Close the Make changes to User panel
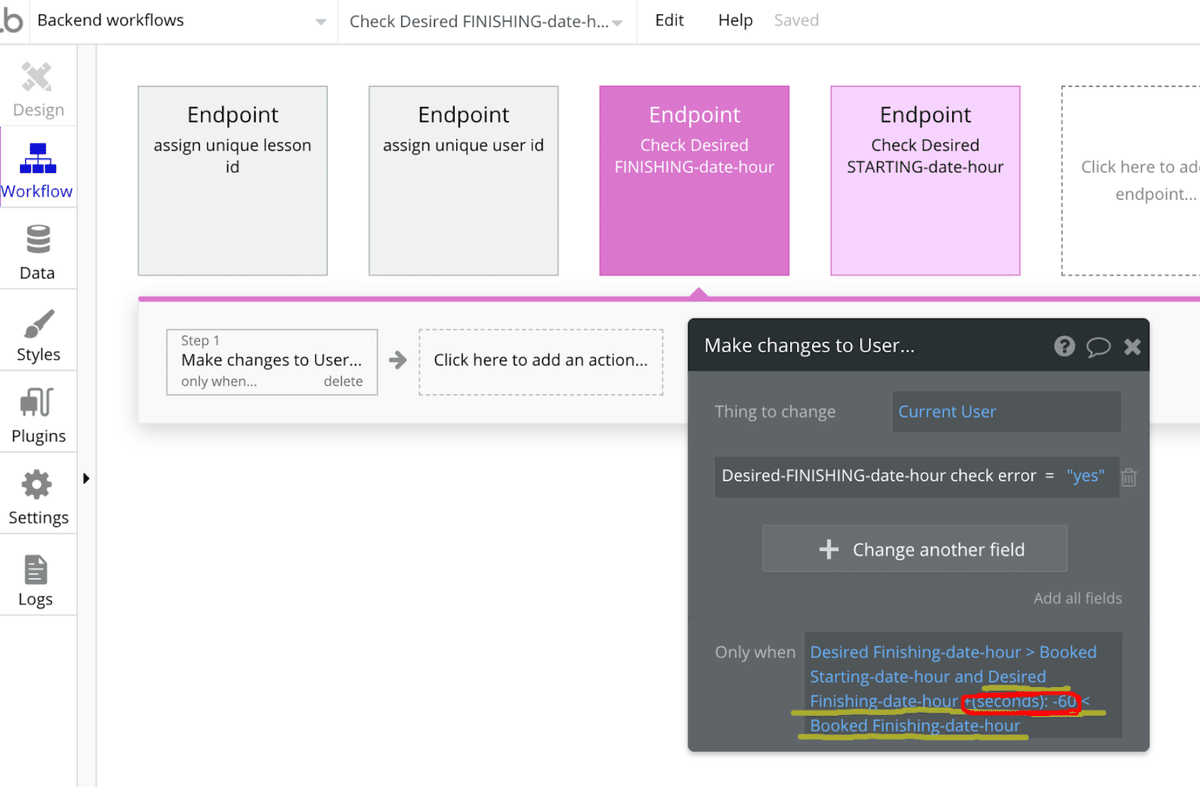Viewport: 1200px width, 787px height. click(x=1132, y=347)
